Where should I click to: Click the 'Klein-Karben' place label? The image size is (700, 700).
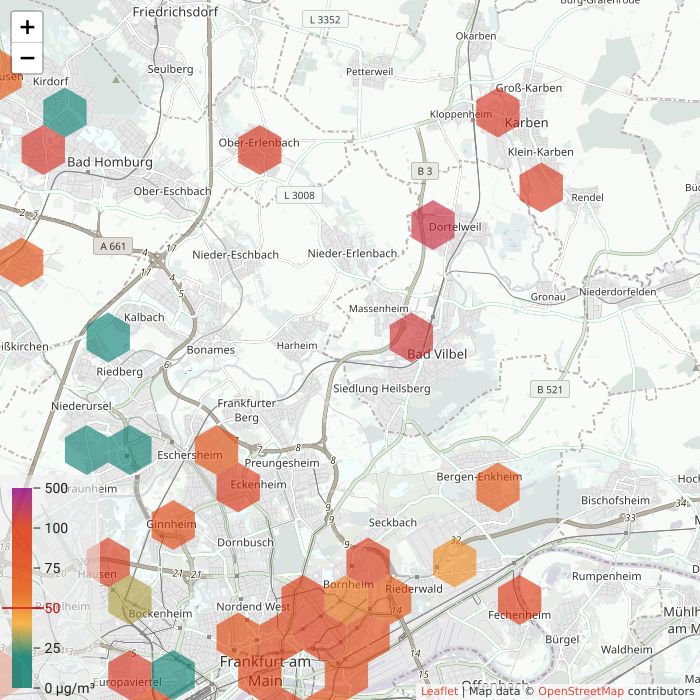coord(541,152)
